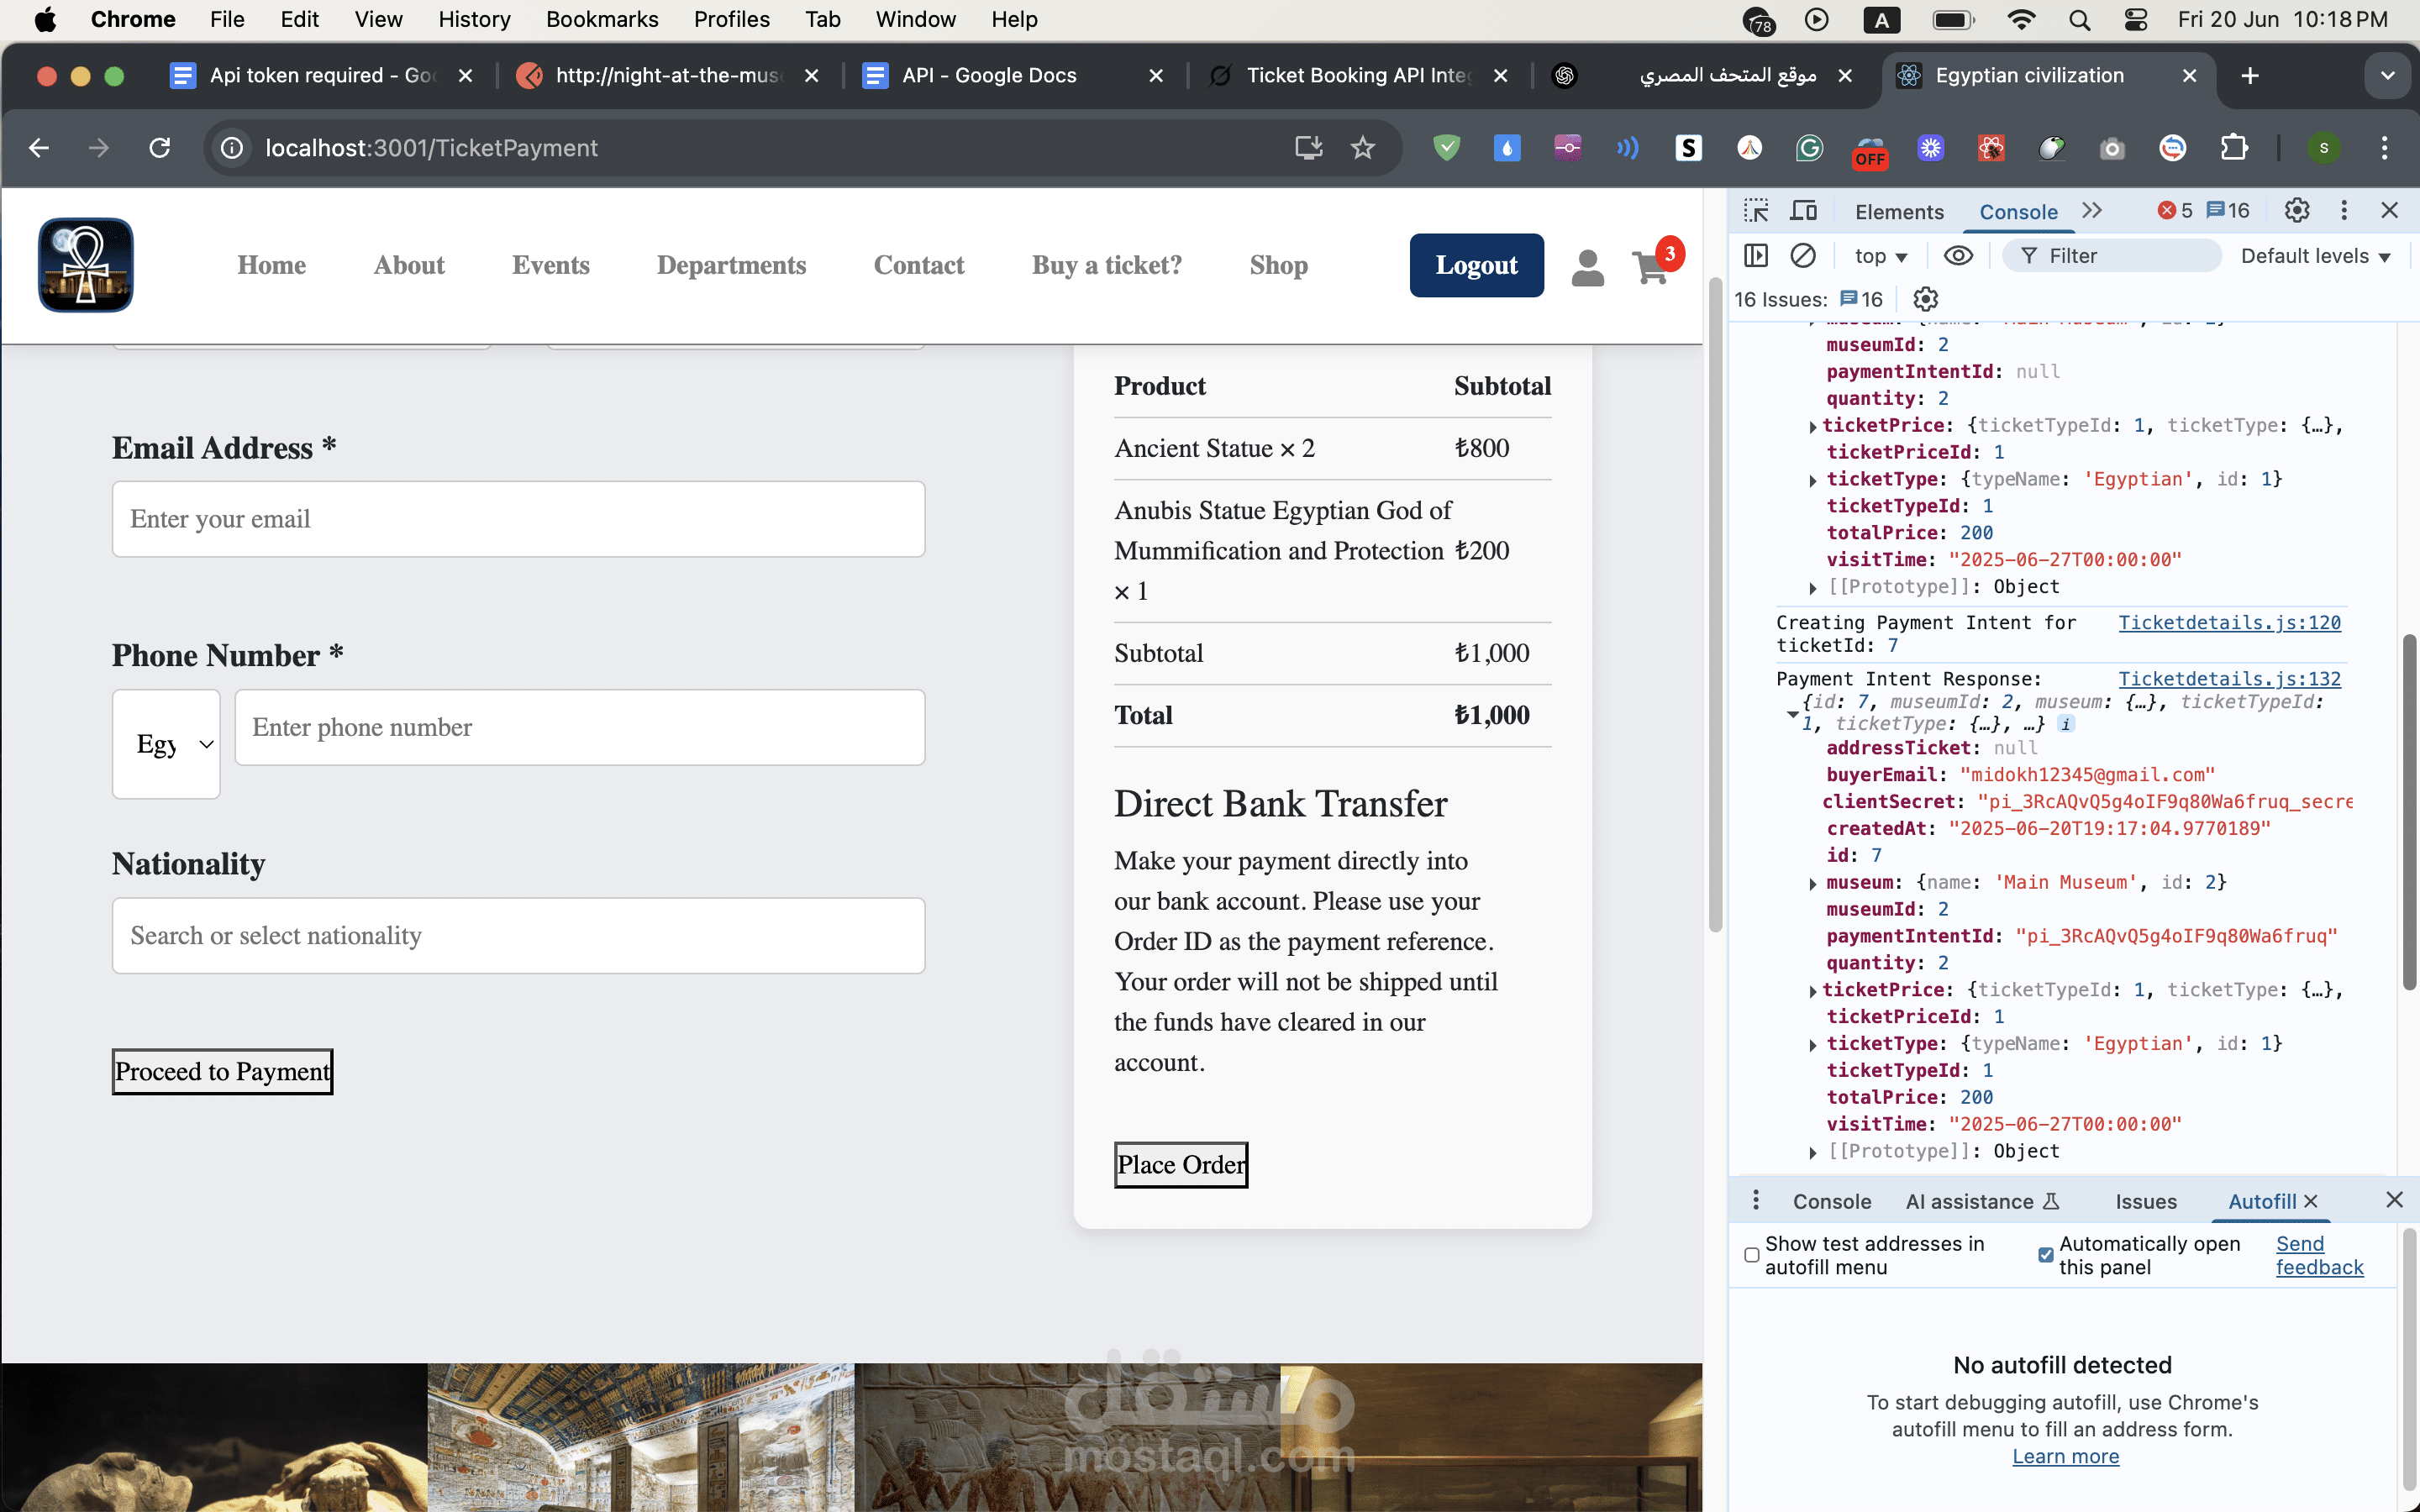Click the React DevTools extension icon
Screen dimensions: 2420x1512
coord(1990,148)
